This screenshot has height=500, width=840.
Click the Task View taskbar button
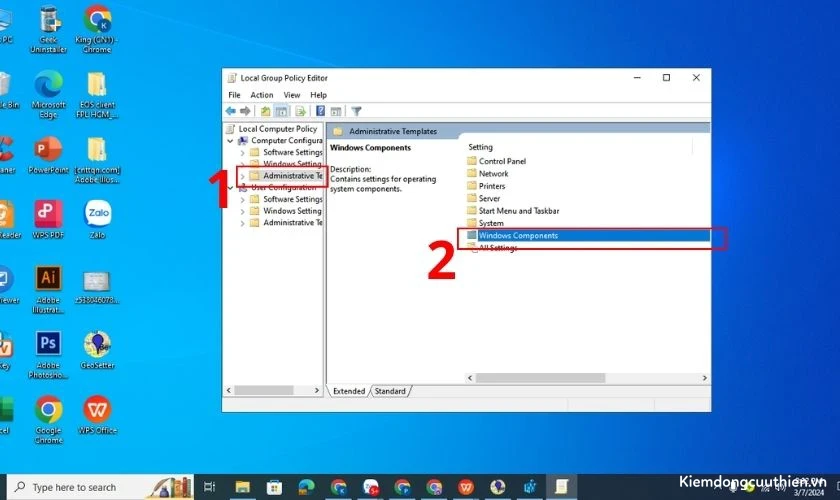click(x=209, y=487)
